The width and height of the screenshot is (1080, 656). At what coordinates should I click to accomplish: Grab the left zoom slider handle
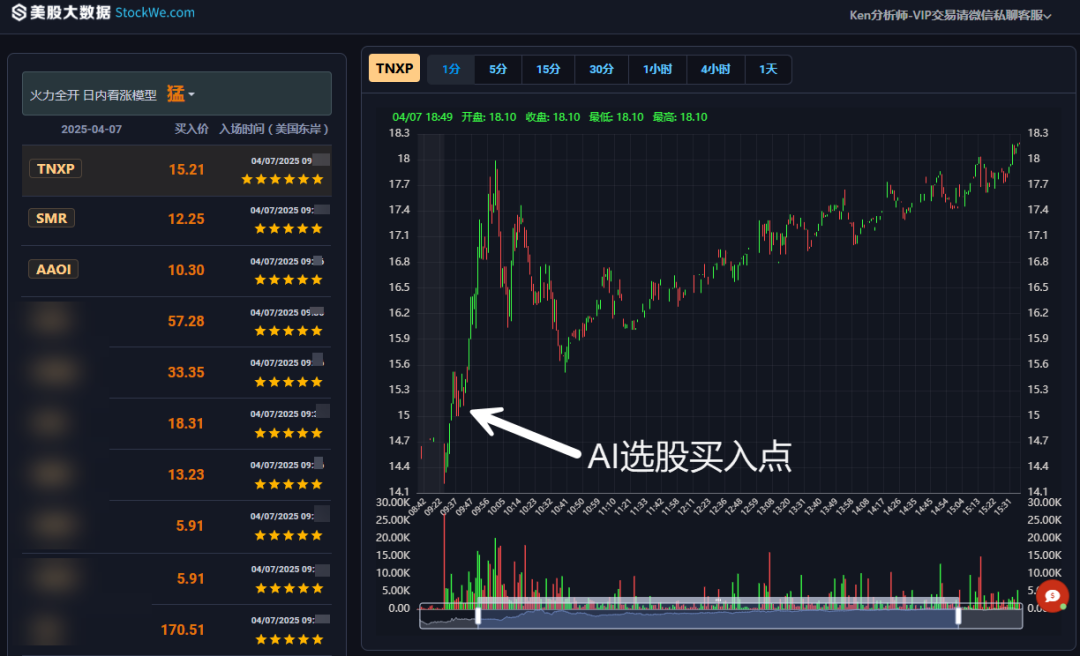pyautogui.click(x=478, y=617)
